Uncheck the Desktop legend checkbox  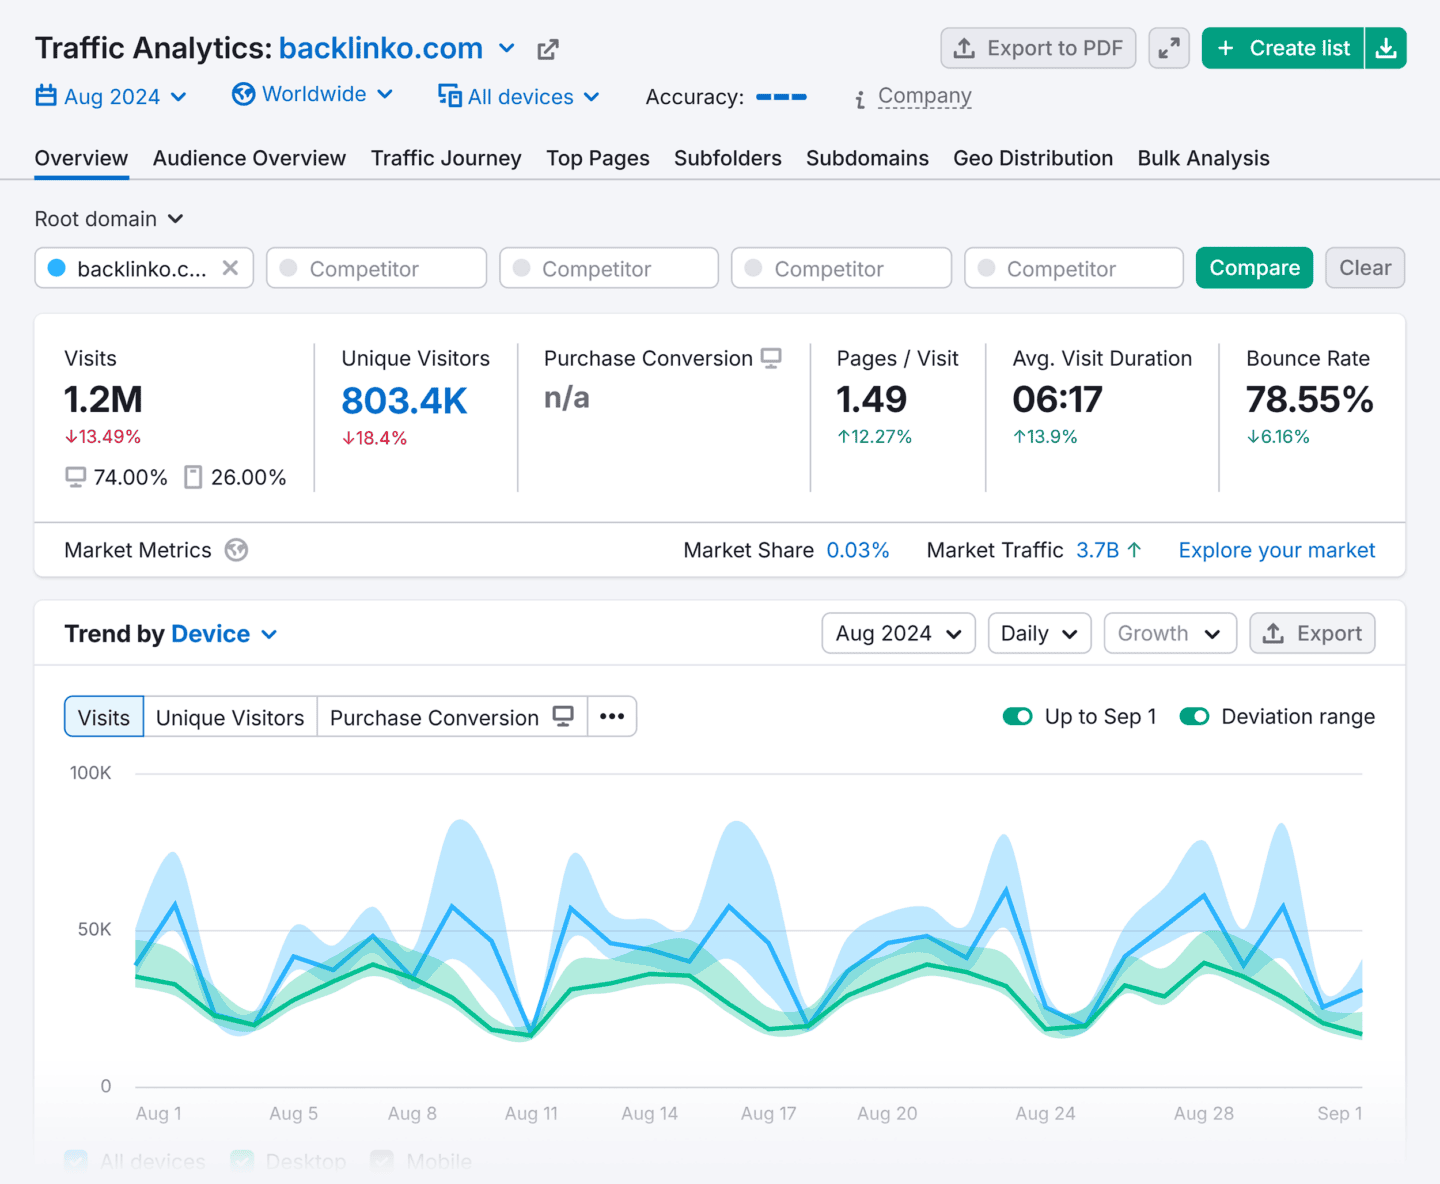pyautogui.click(x=242, y=1161)
